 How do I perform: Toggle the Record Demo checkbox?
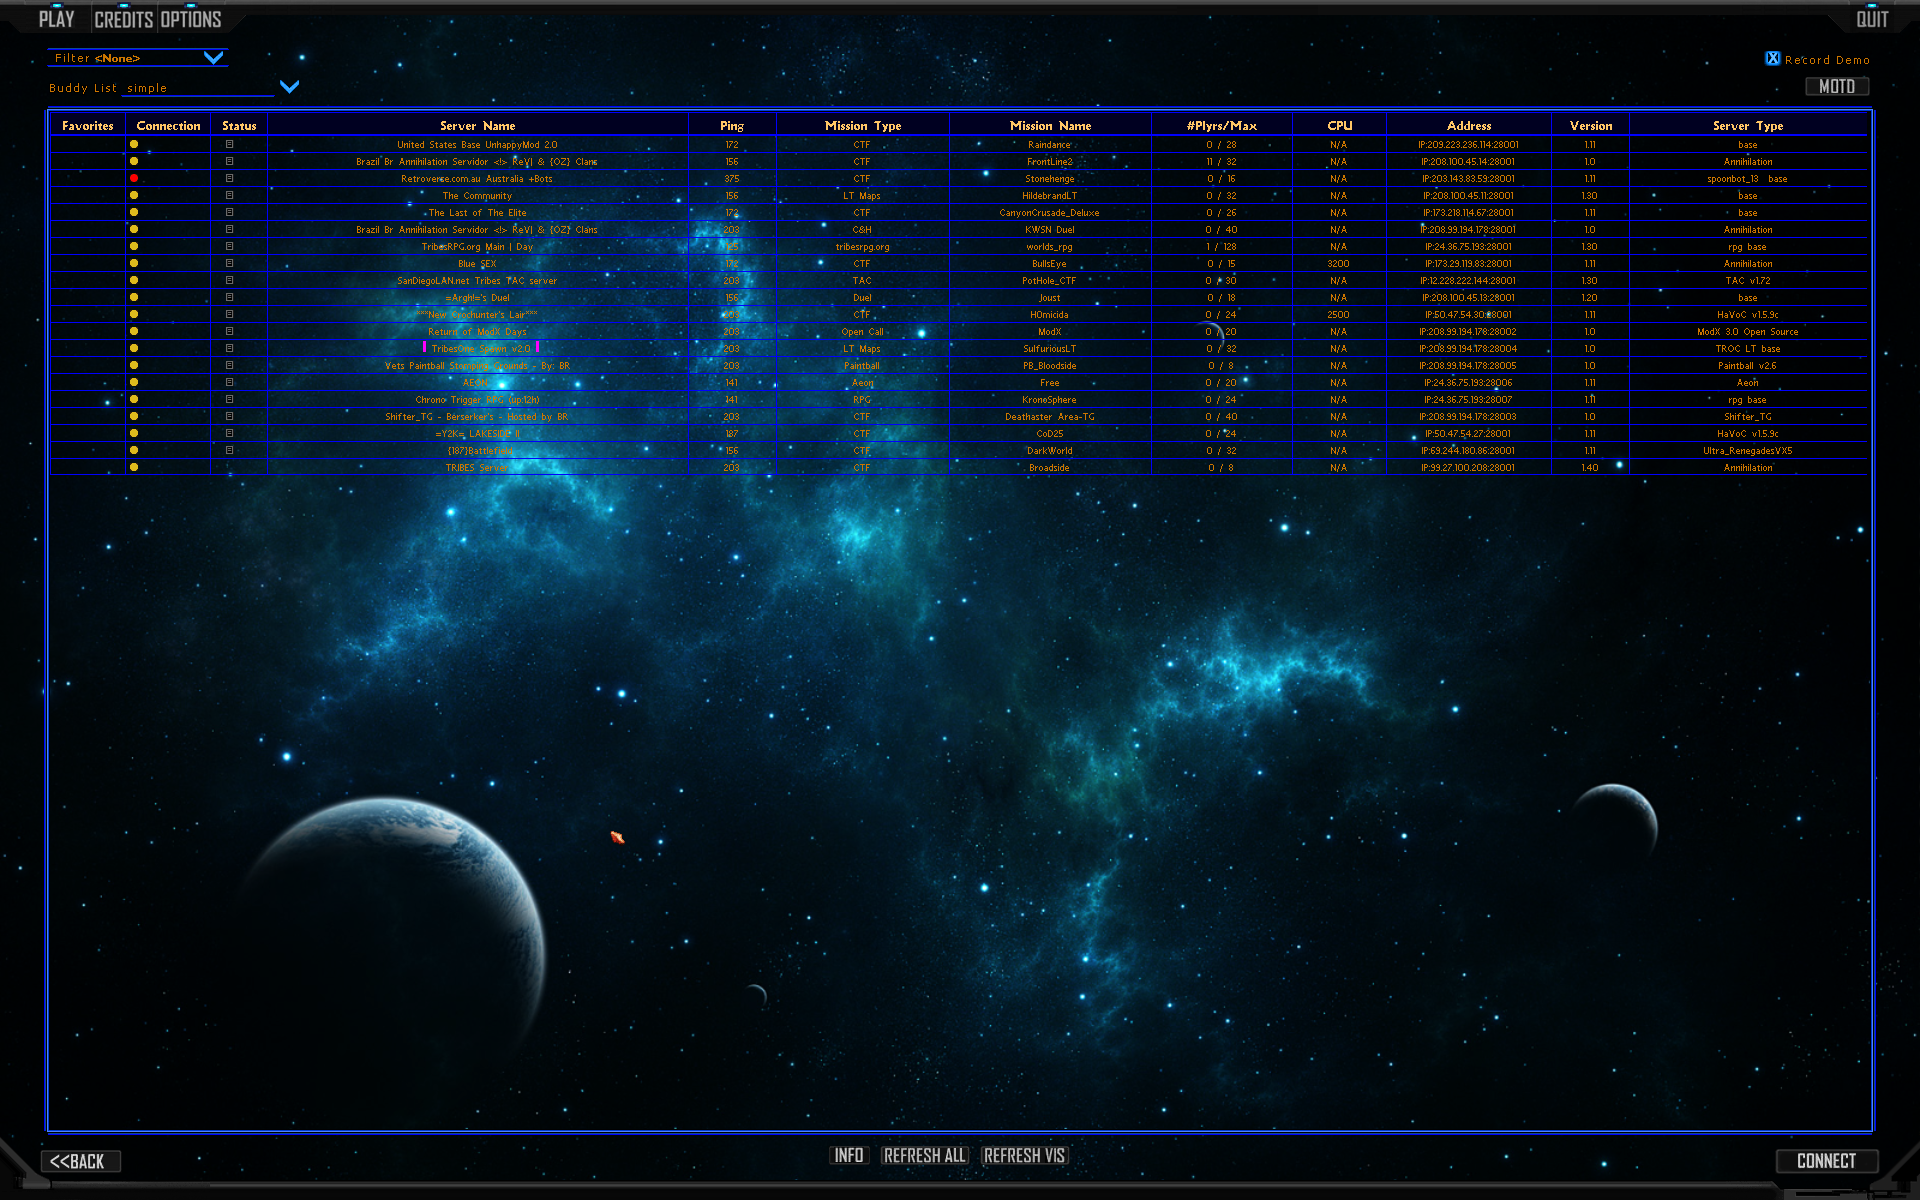coord(1772,59)
